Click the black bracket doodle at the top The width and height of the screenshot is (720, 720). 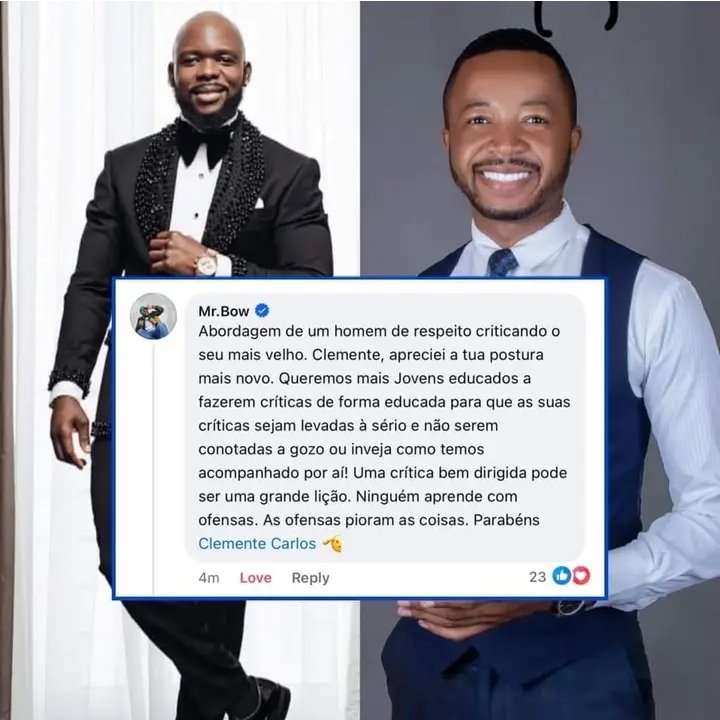point(576,18)
